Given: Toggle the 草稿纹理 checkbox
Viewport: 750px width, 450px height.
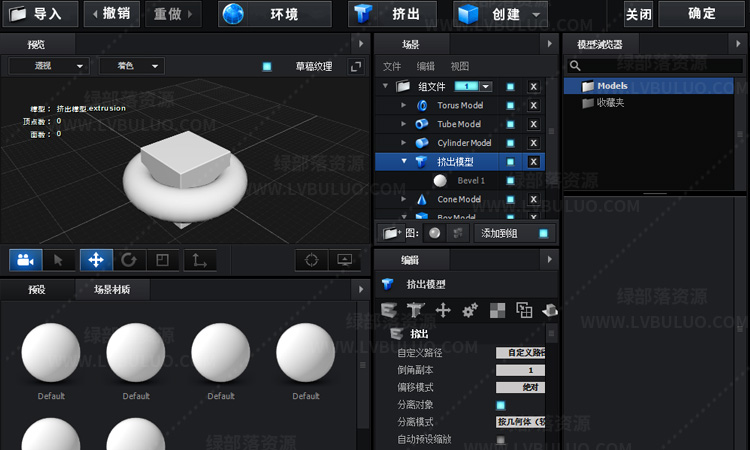Looking at the screenshot, I should coord(267,66).
